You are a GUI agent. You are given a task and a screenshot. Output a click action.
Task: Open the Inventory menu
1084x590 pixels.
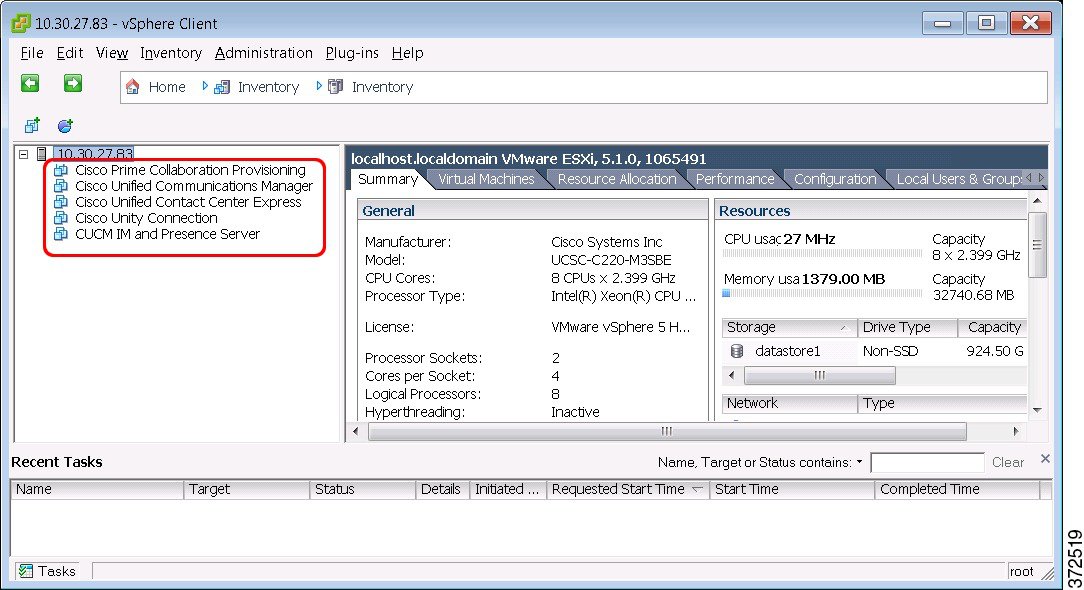[x=171, y=53]
